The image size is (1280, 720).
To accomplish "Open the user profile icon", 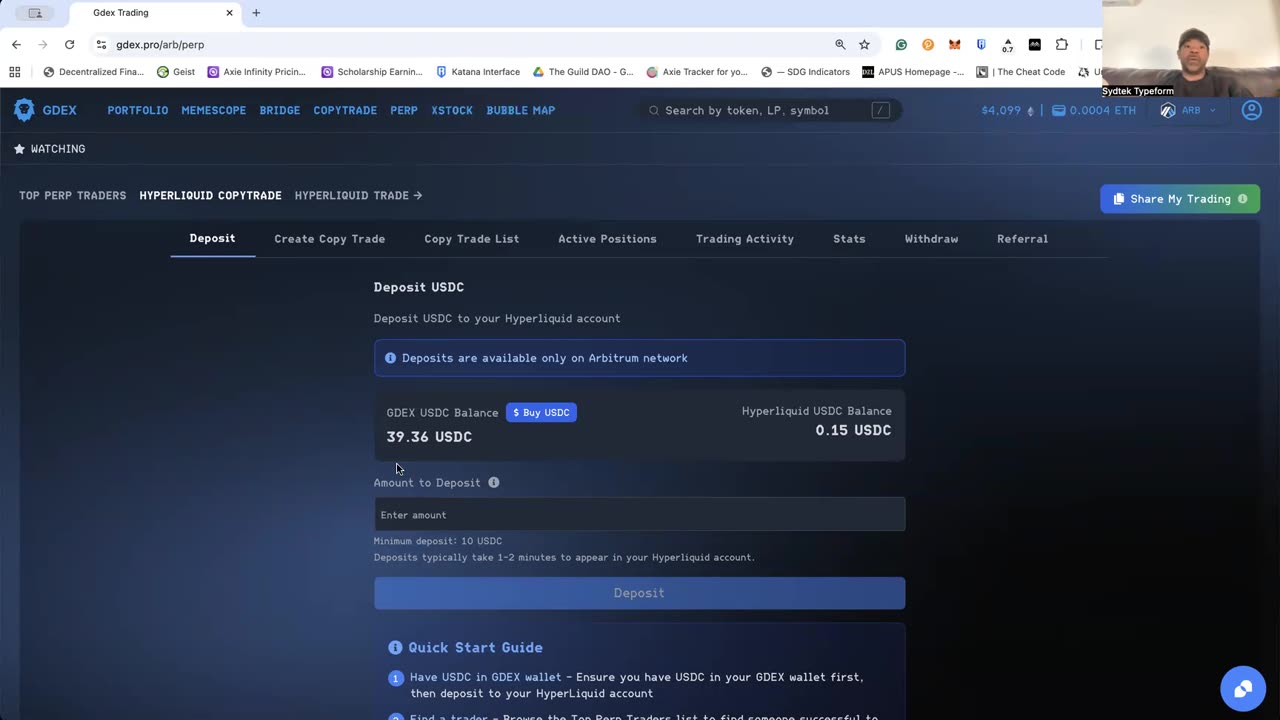I will (1251, 110).
